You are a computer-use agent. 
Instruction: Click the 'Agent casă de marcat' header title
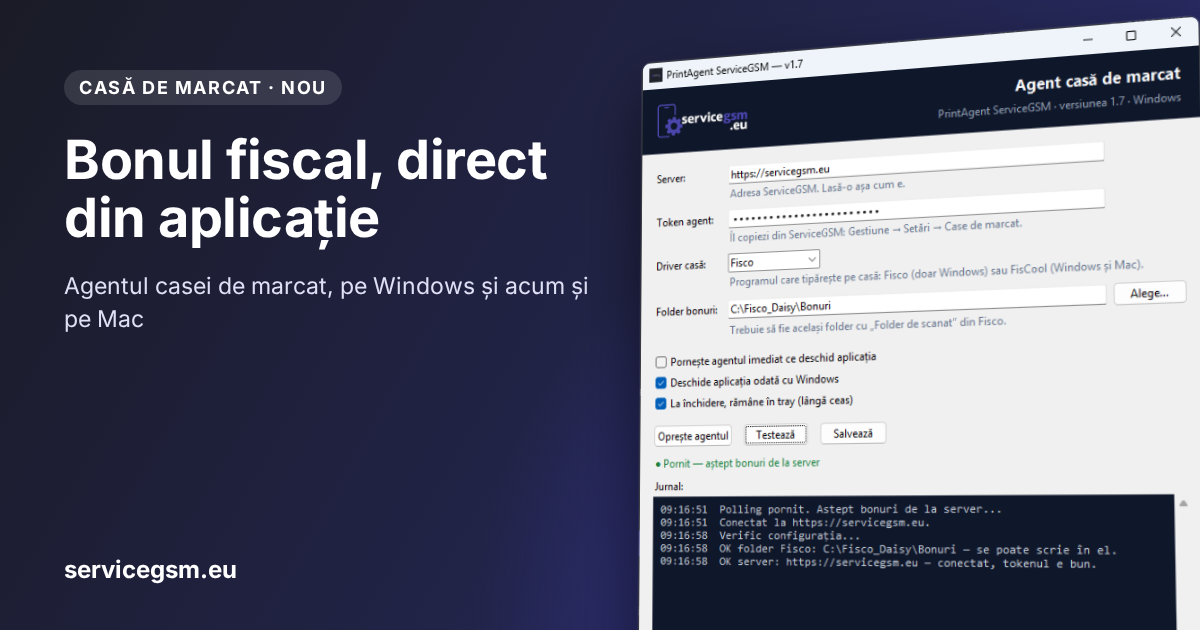click(1098, 80)
